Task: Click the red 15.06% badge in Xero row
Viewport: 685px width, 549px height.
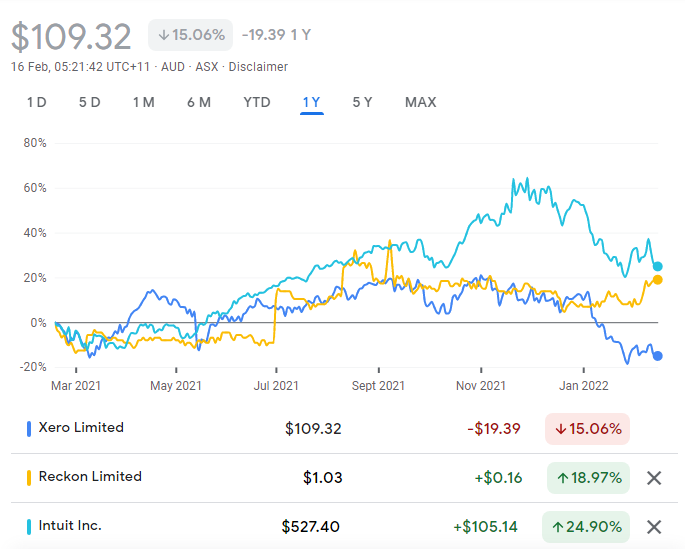Action: coord(588,429)
